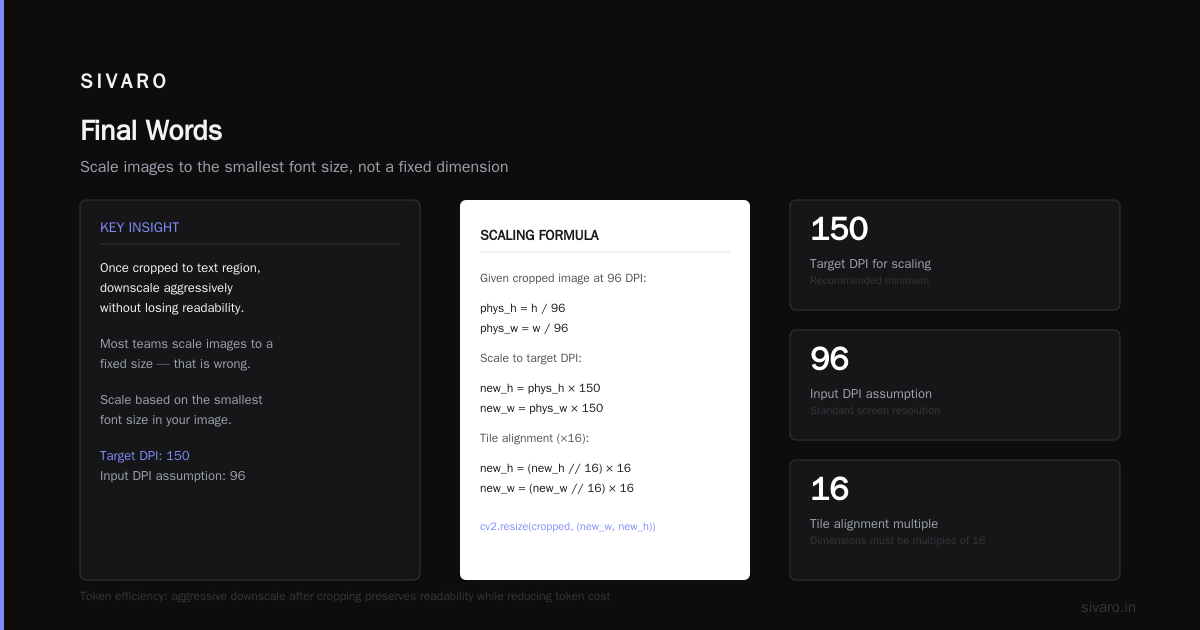Select the Final Words heading
1200x630 pixels.
pyautogui.click(x=151, y=131)
